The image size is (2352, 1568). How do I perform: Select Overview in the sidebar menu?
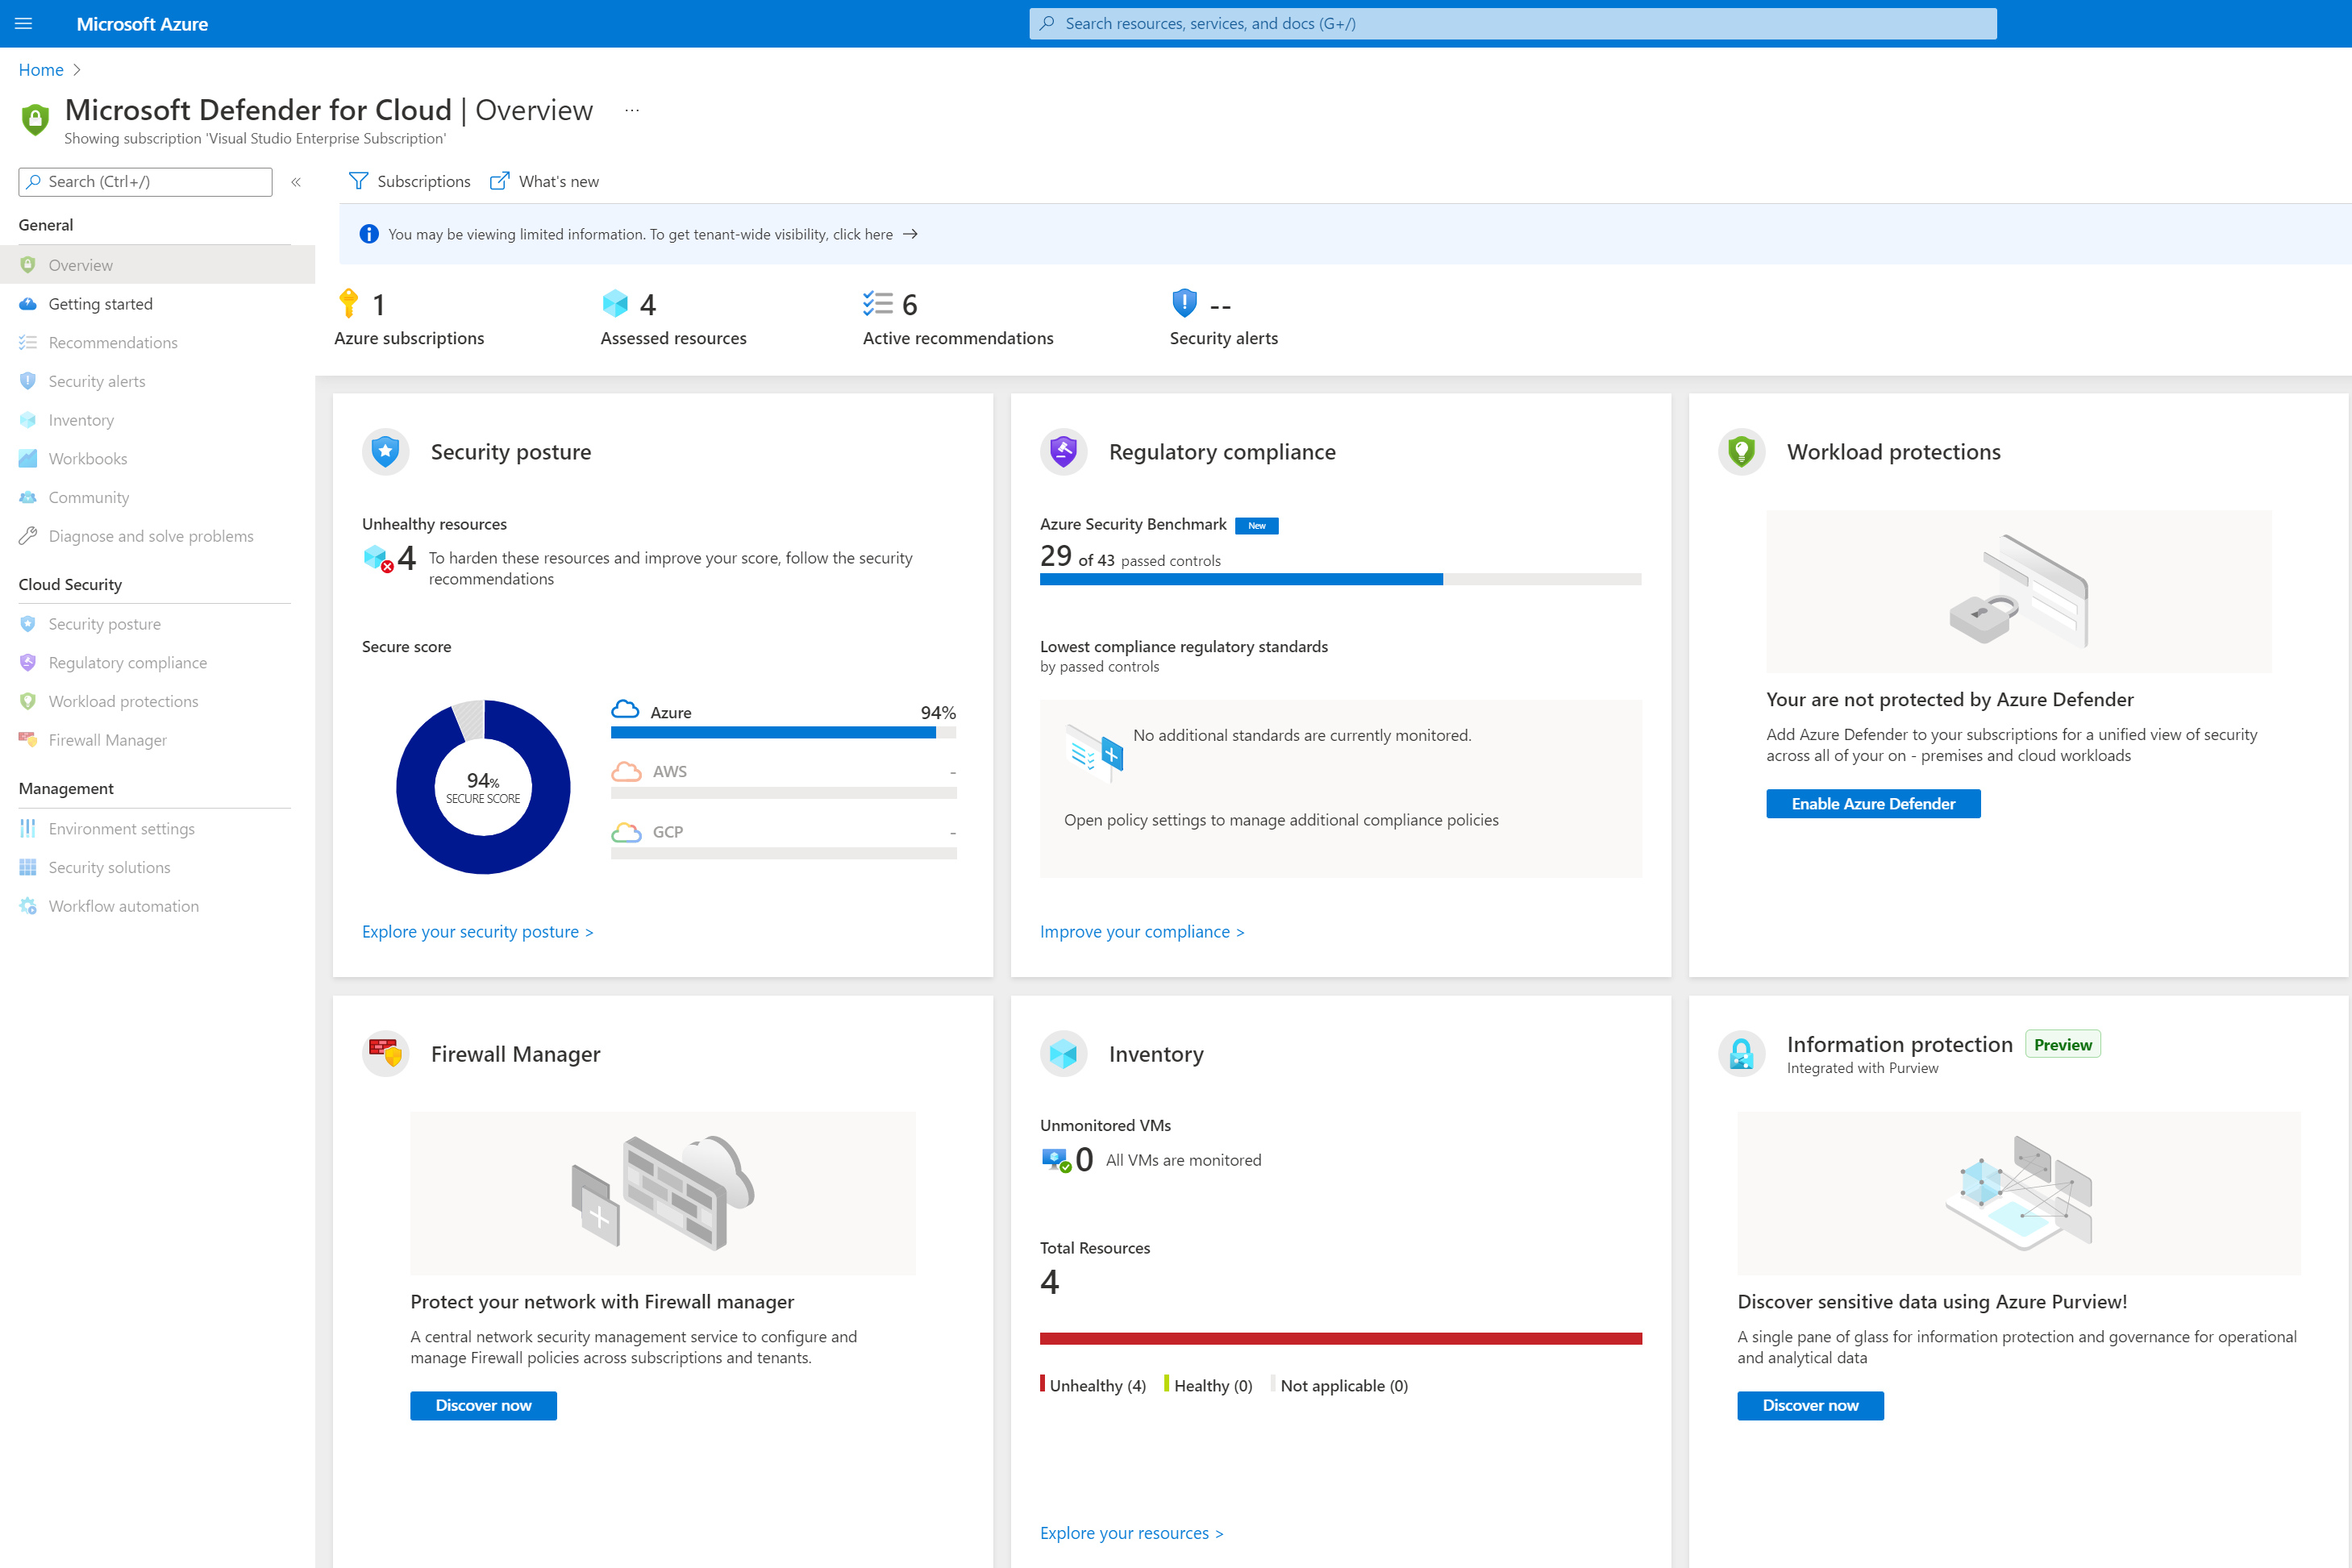(x=80, y=264)
